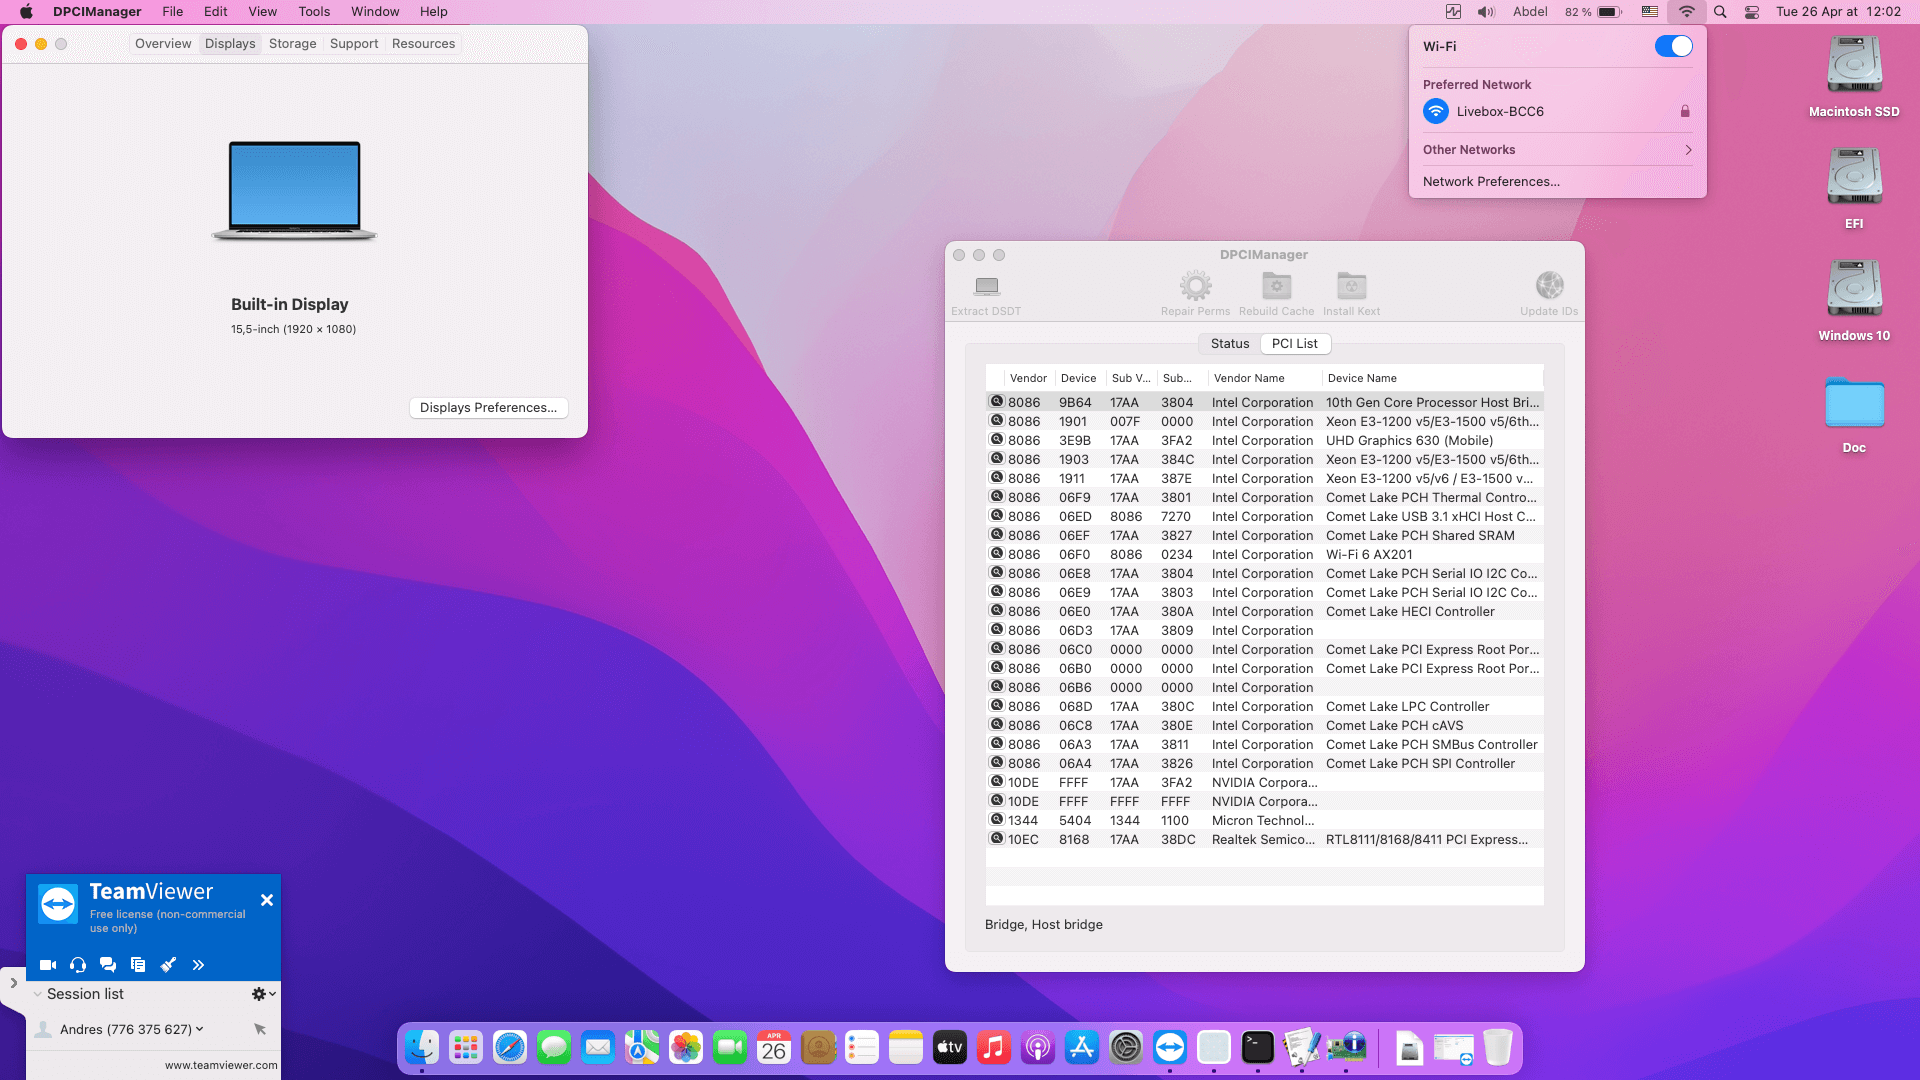
Task: Open Trash in the Dock
Action: tap(1497, 1048)
